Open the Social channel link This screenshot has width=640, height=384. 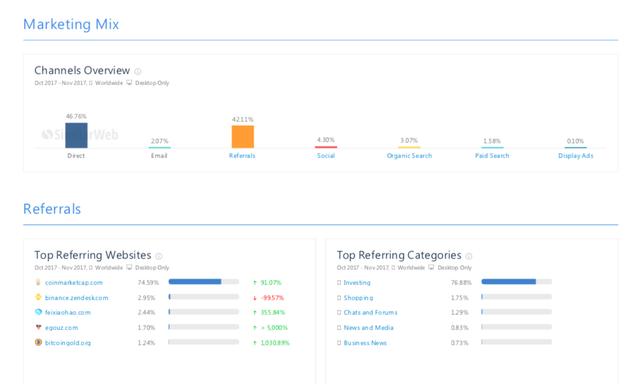pos(326,155)
